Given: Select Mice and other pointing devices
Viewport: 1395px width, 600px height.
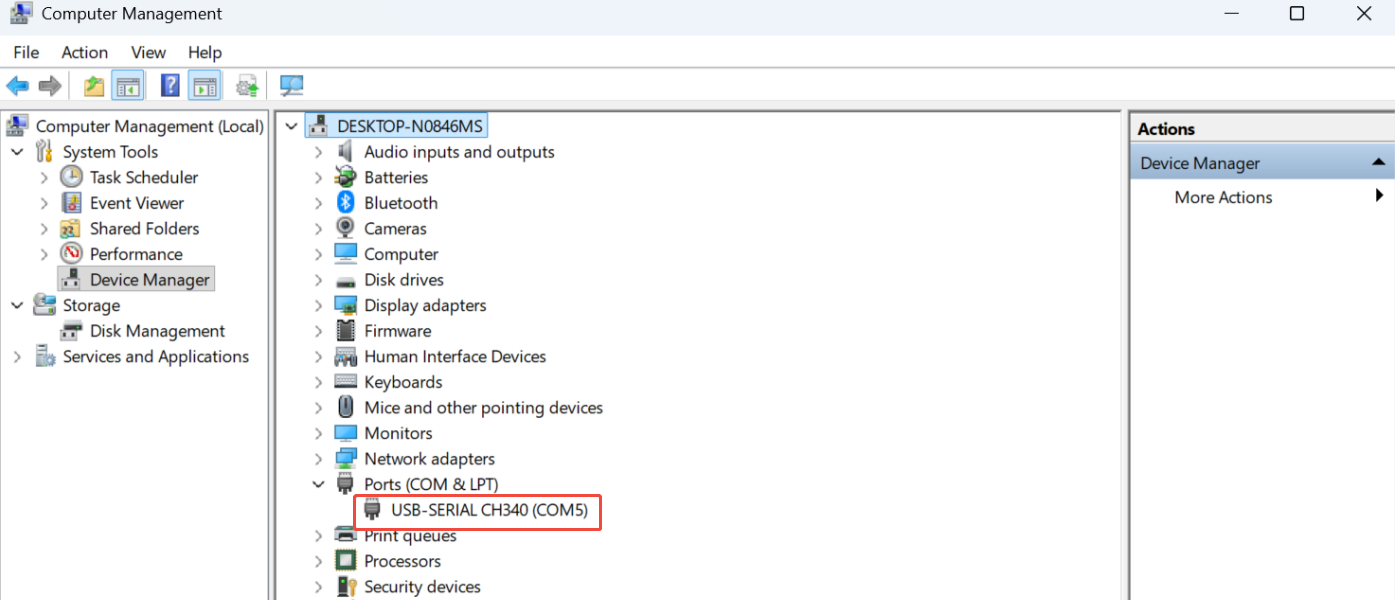Looking at the screenshot, I should click(x=483, y=408).
